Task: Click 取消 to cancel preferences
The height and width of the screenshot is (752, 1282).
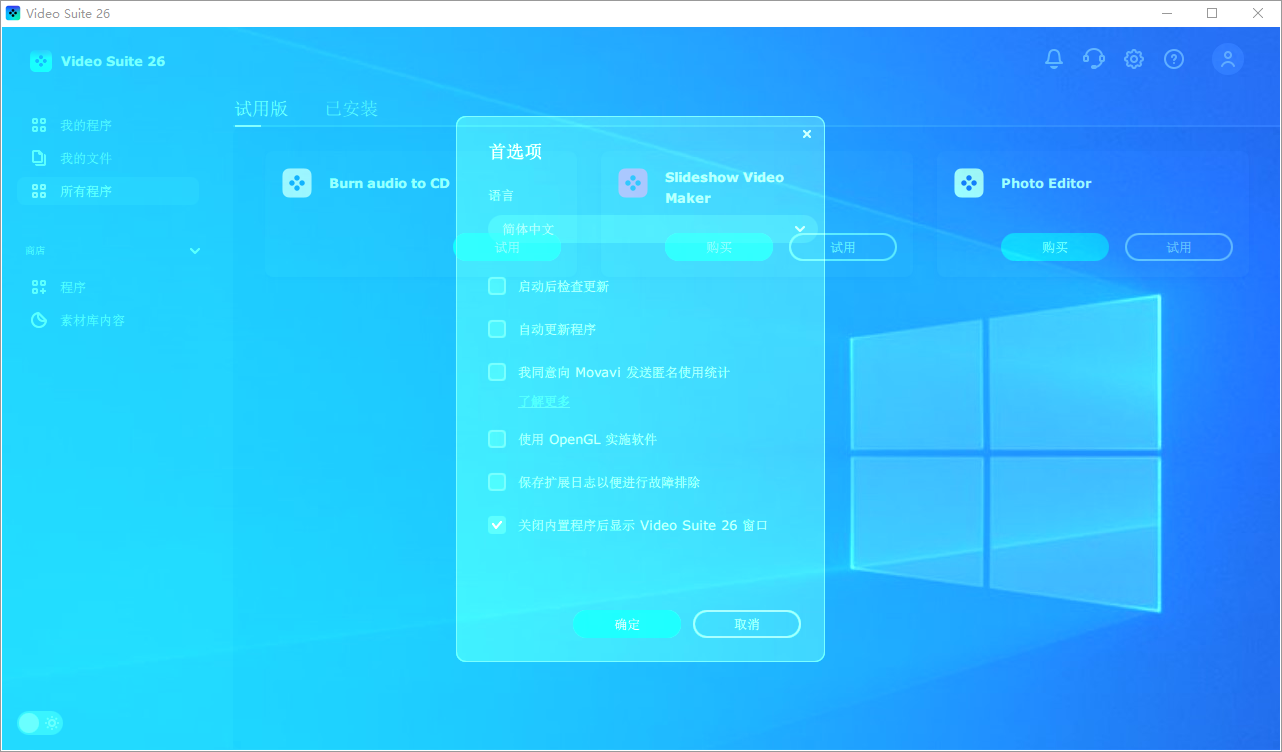Action: (747, 624)
